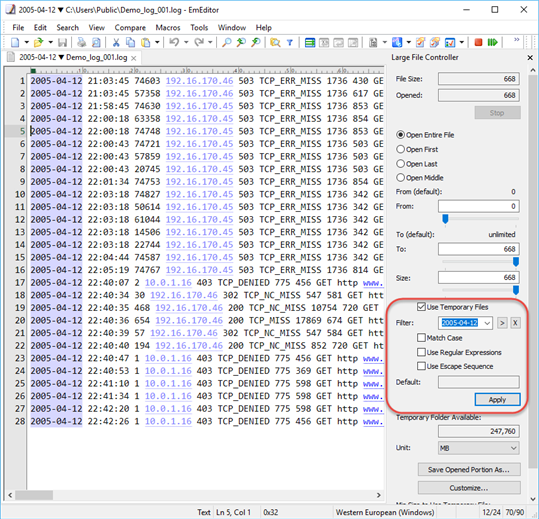The width and height of the screenshot is (539, 519).
Task: Click the From slider thumb
Action: click(445, 219)
